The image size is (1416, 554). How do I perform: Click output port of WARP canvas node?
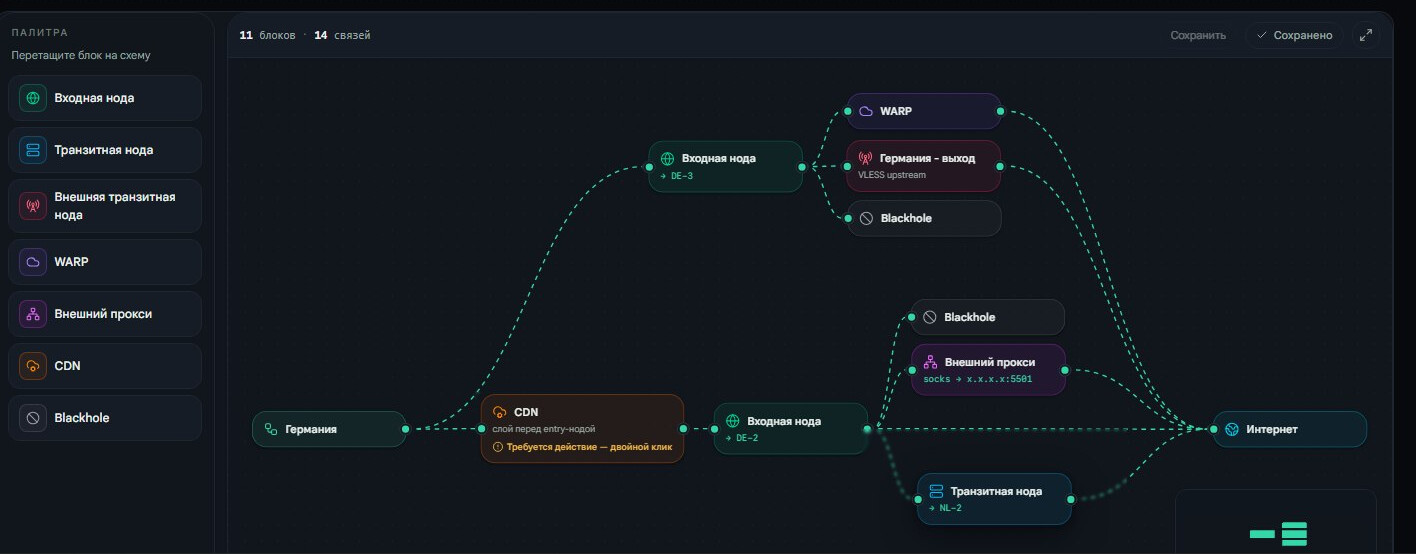[x=1001, y=111]
